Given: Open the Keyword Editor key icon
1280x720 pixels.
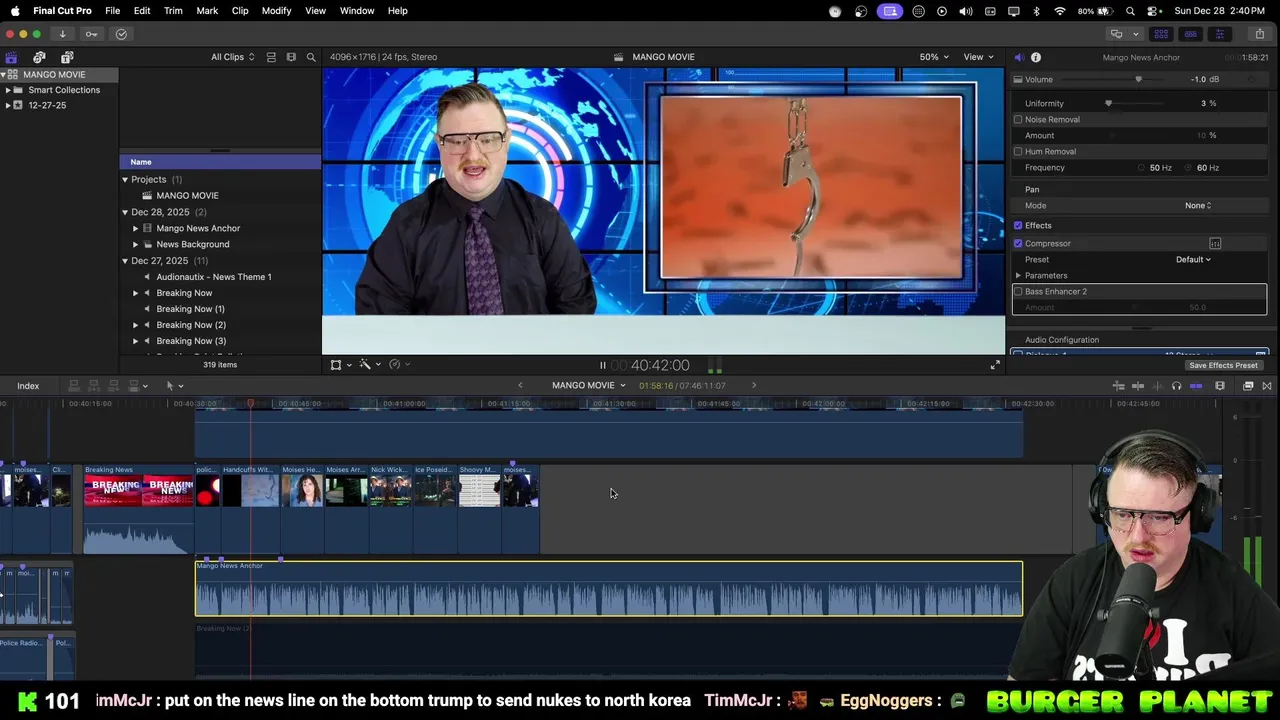Looking at the screenshot, I should pyautogui.click(x=91, y=34).
